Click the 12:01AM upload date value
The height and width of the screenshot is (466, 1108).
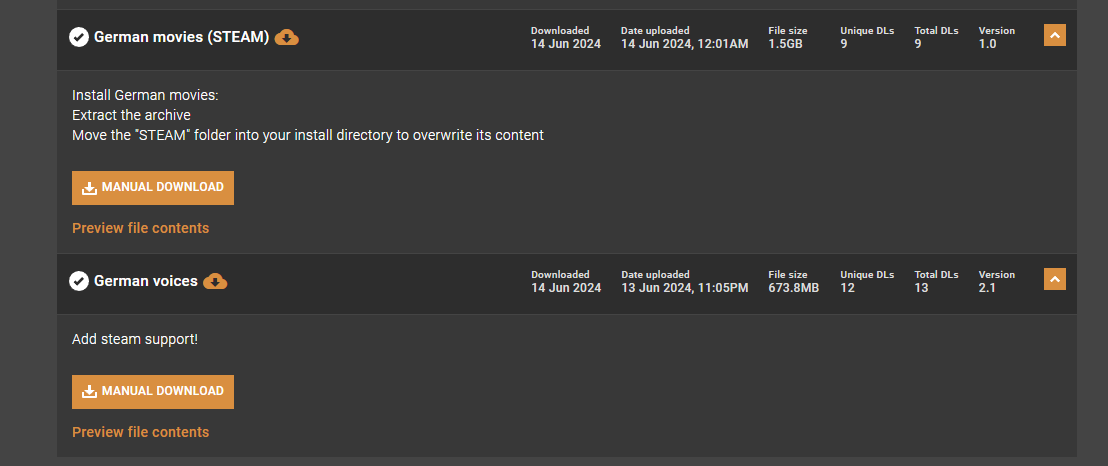point(684,44)
